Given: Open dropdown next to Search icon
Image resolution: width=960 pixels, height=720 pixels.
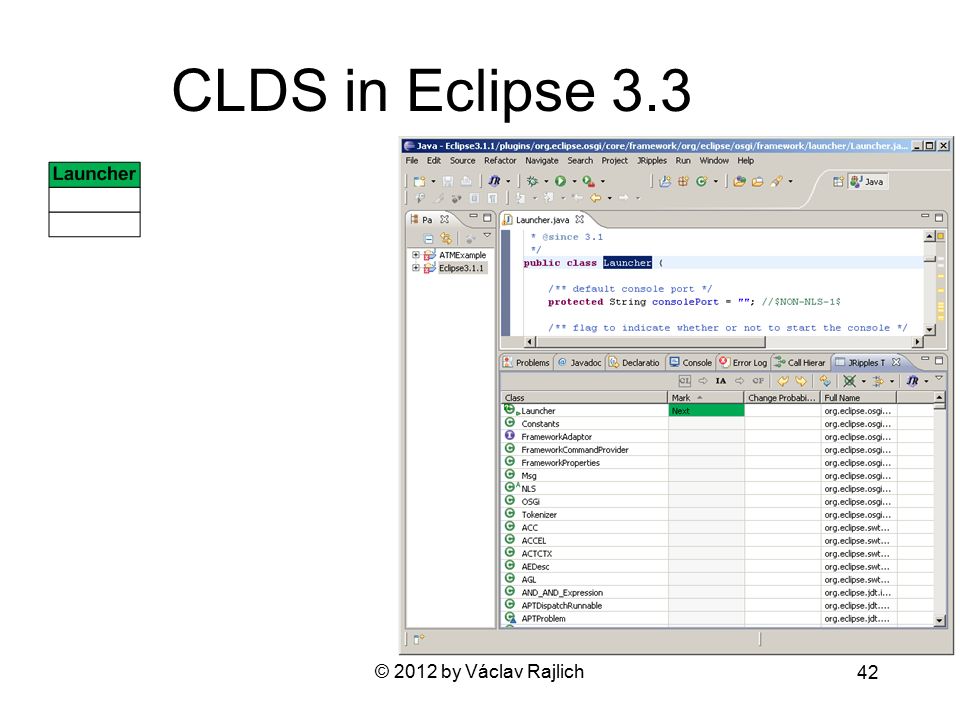Looking at the screenshot, I should [790, 182].
